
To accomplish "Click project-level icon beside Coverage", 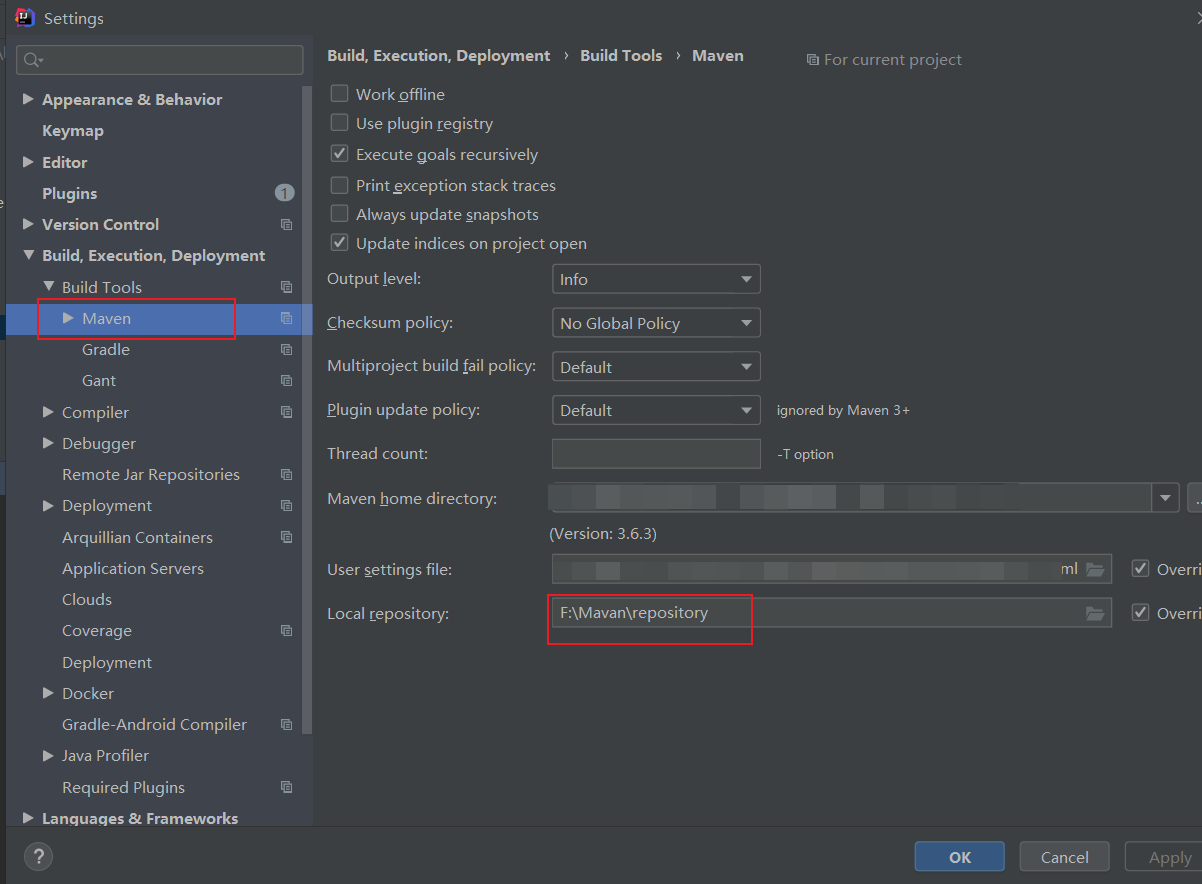I will point(287,631).
